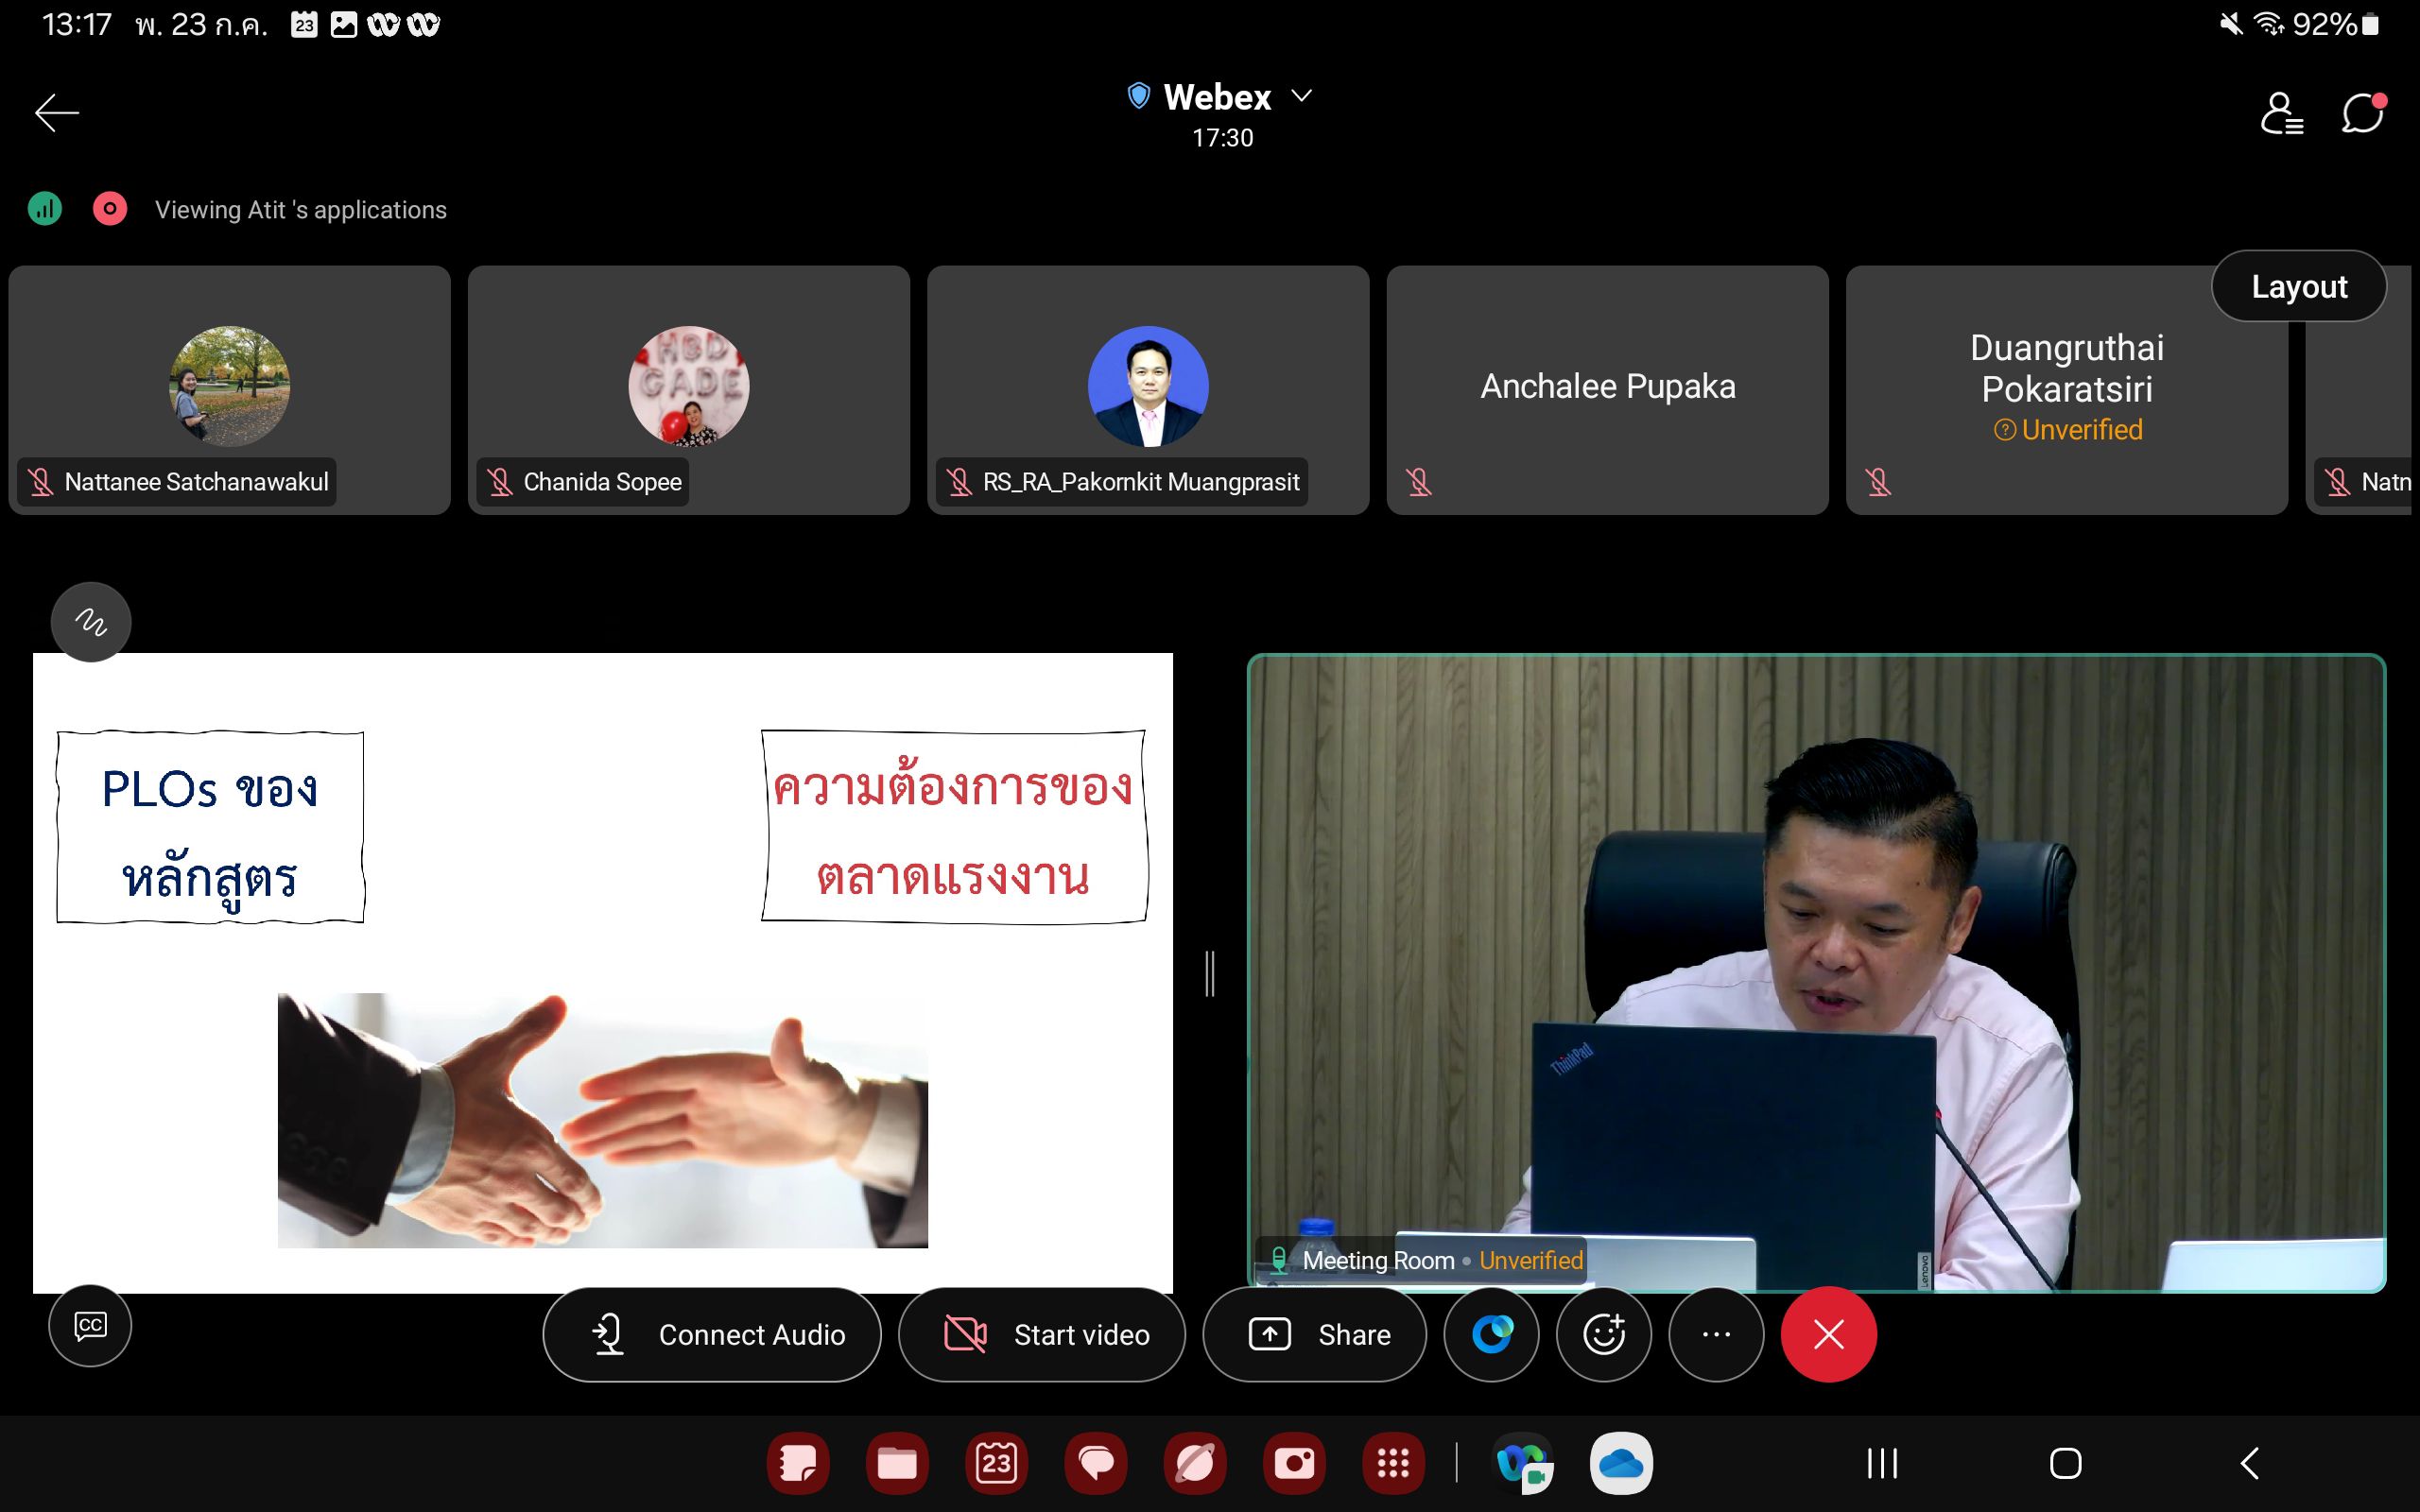Tap the green network status indicator

[45, 209]
